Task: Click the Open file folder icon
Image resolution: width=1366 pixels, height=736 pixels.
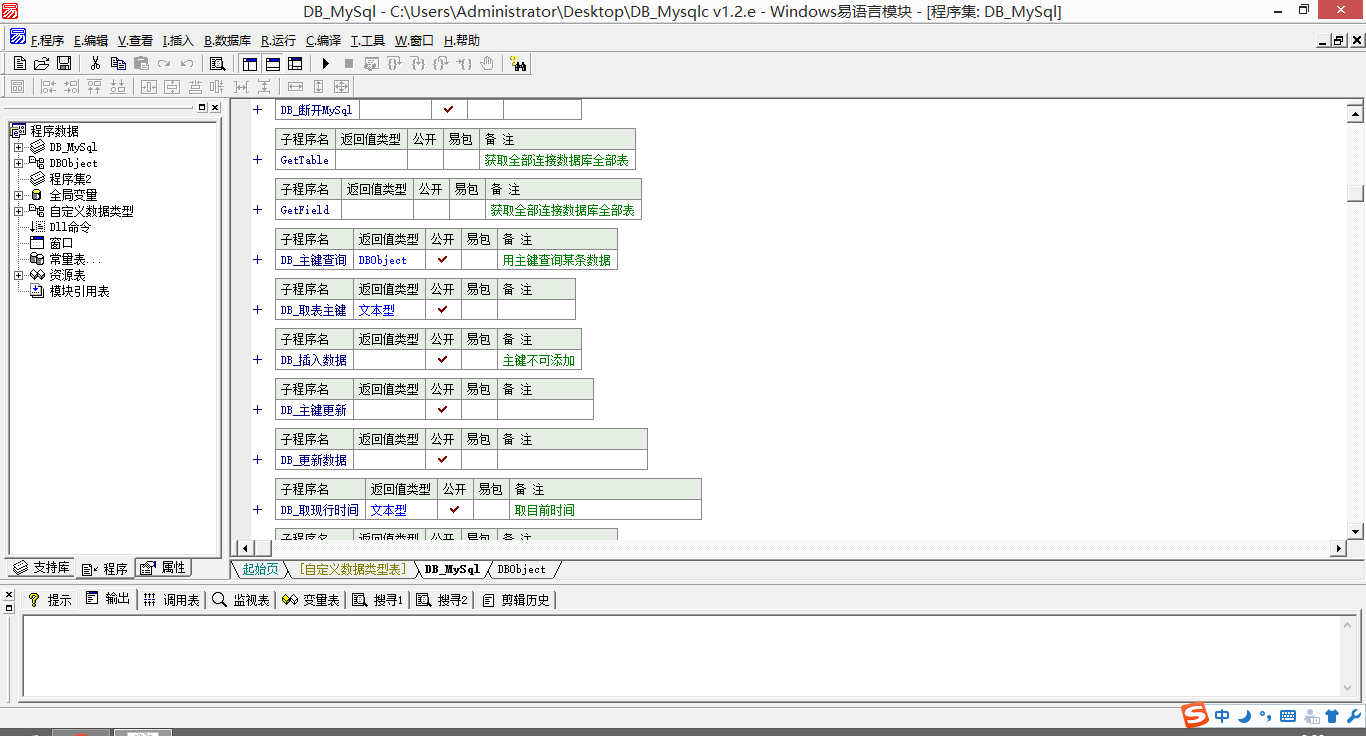Action: [x=41, y=63]
